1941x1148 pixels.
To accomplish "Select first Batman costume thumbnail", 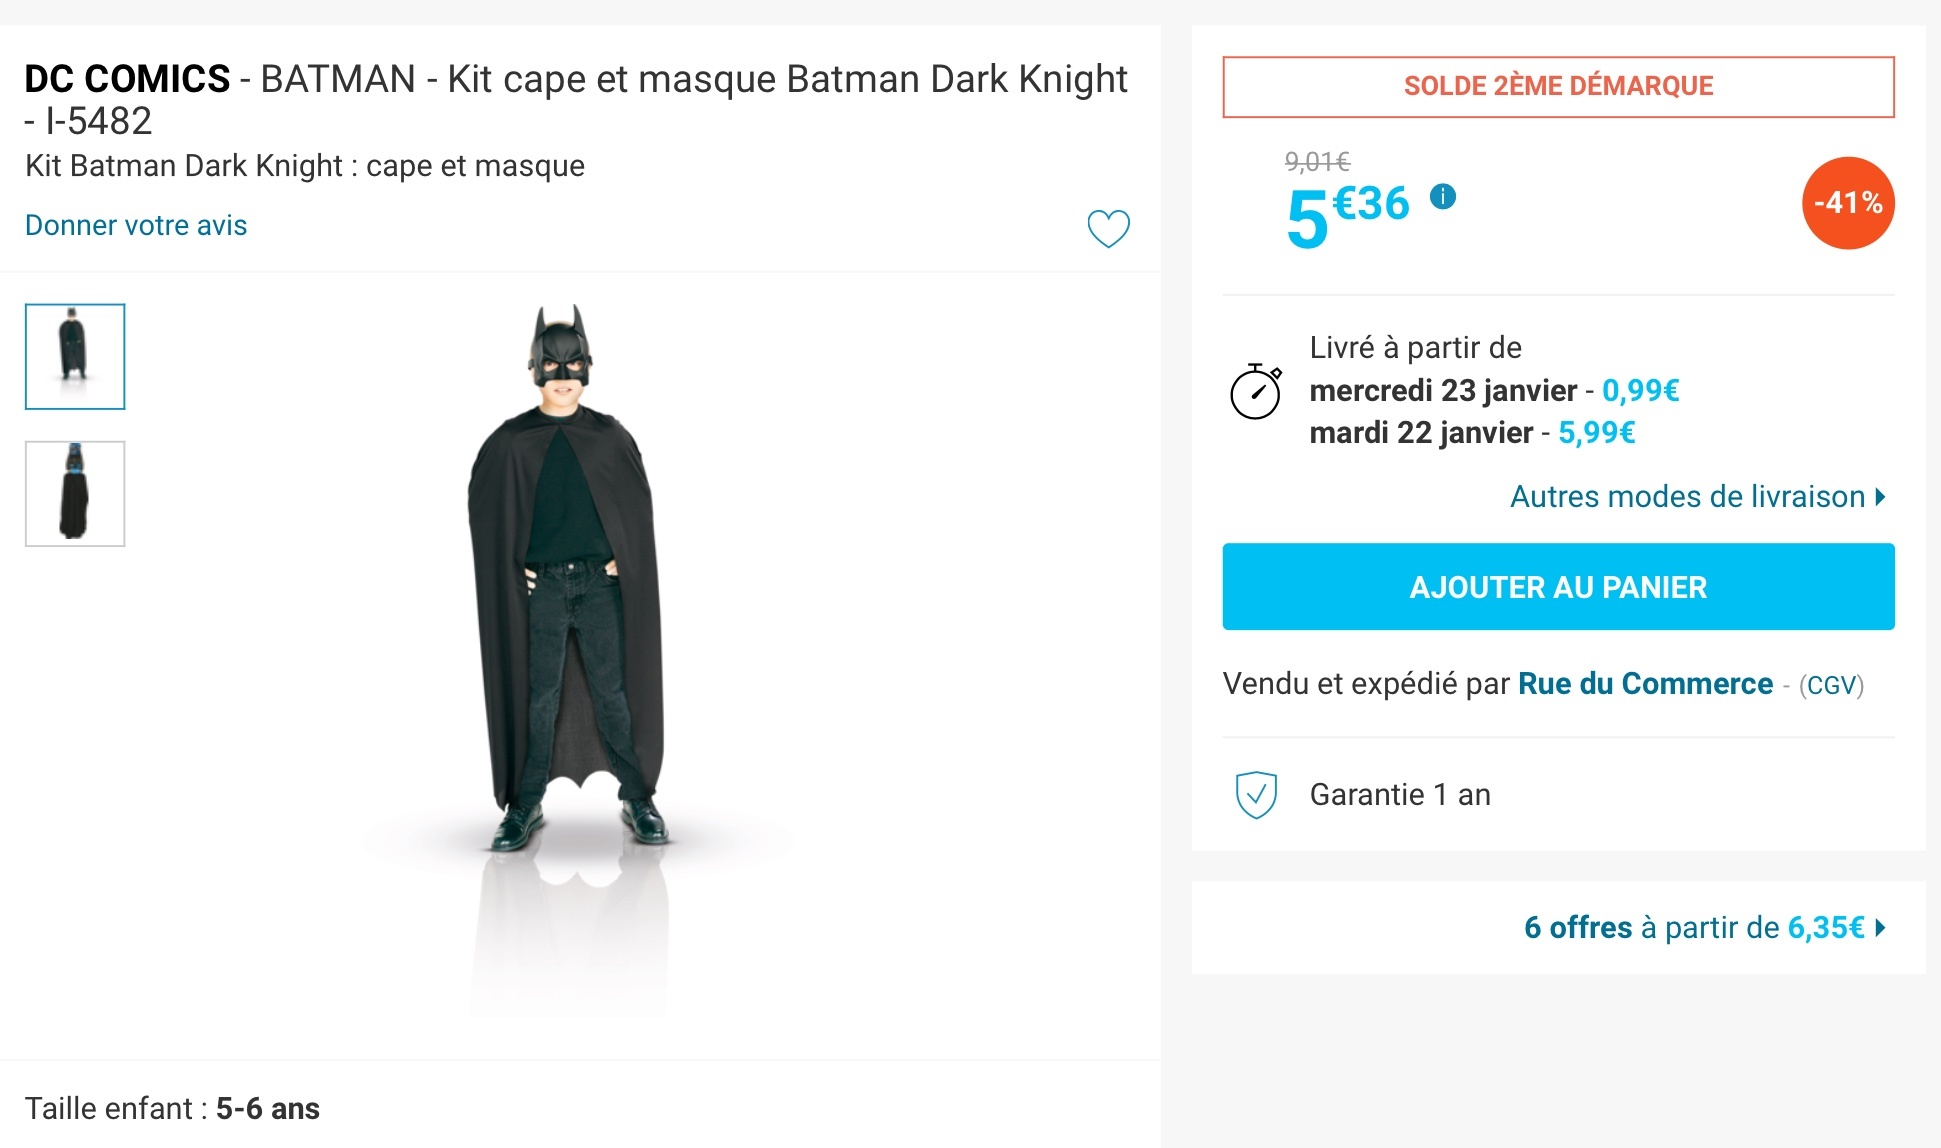I will click(x=75, y=357).
